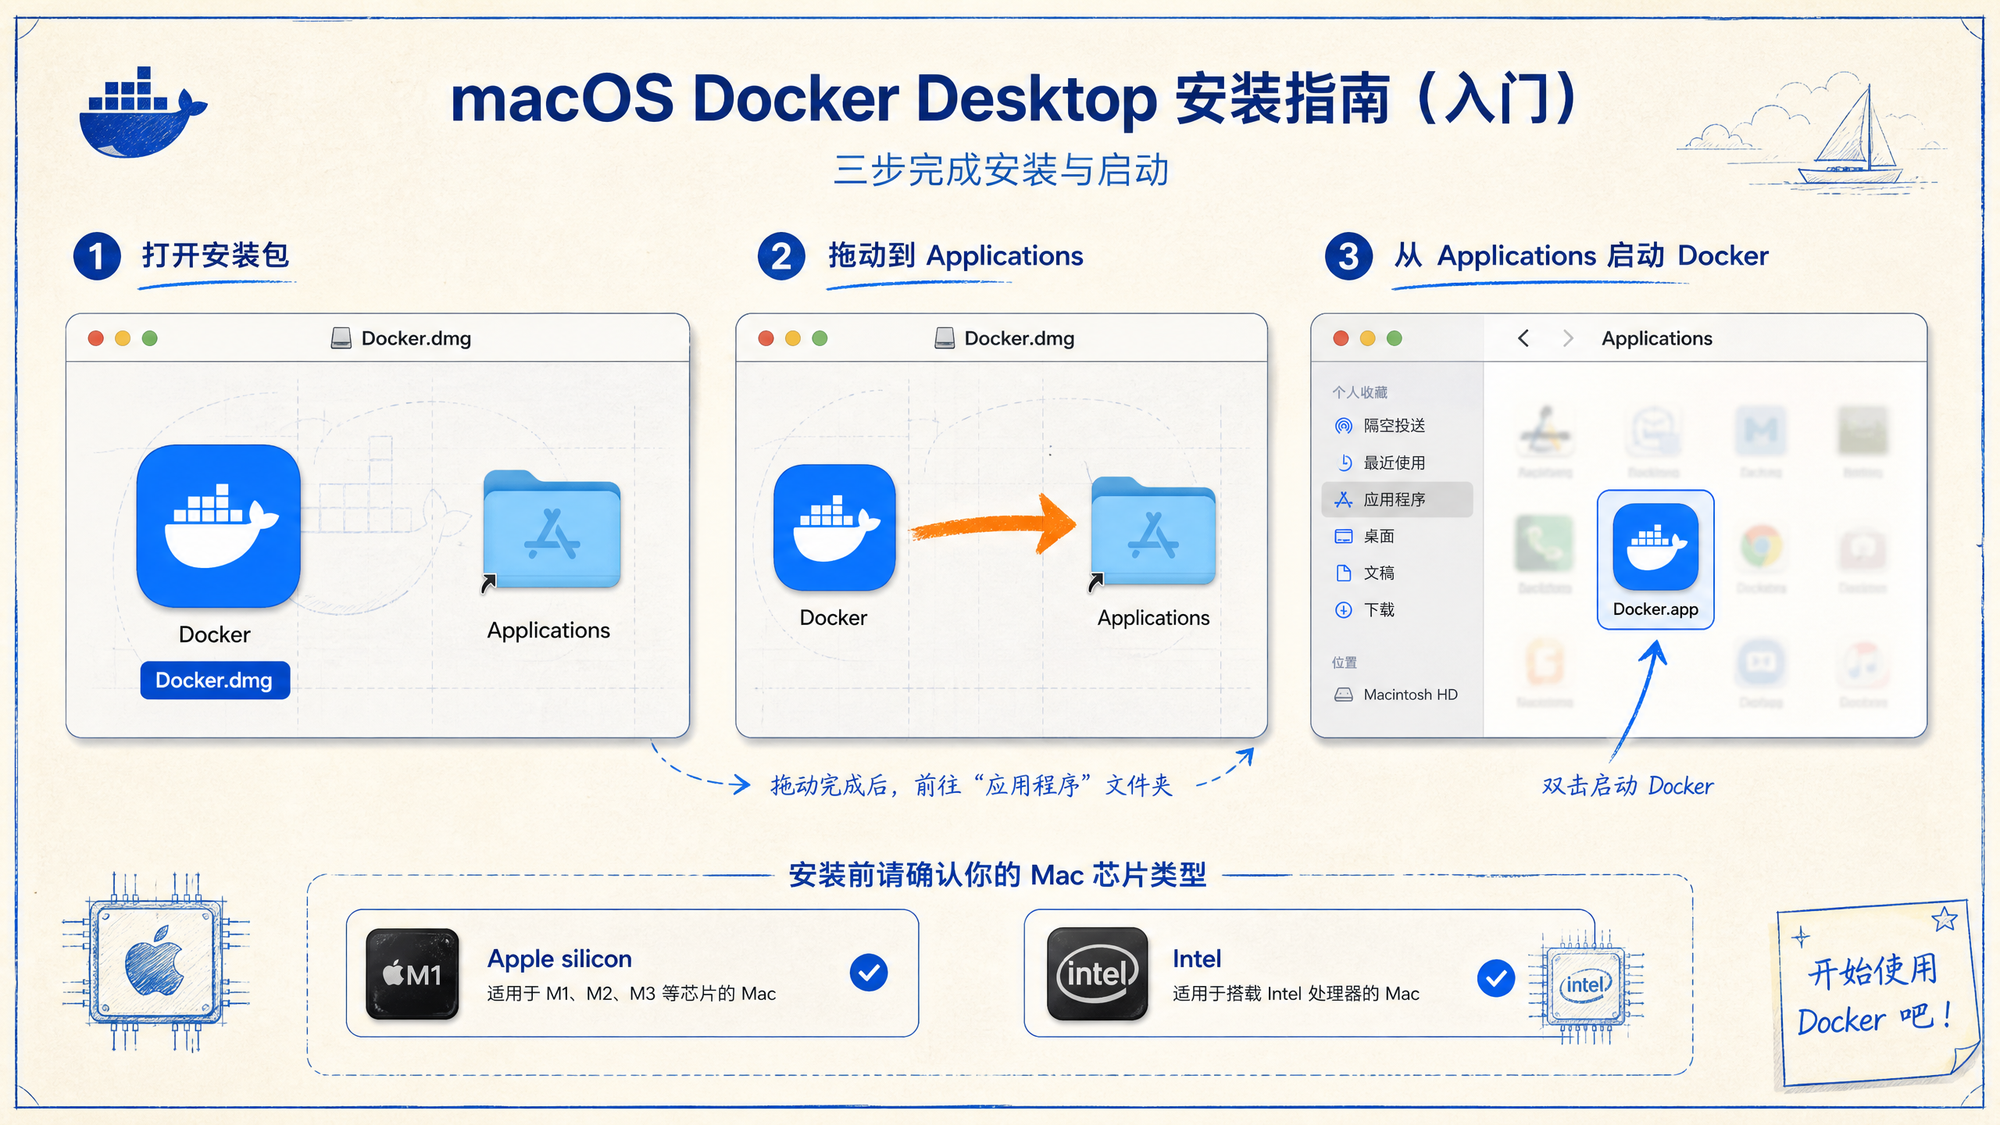Click the document icon beside 文稿

[x=1344, y=573]
